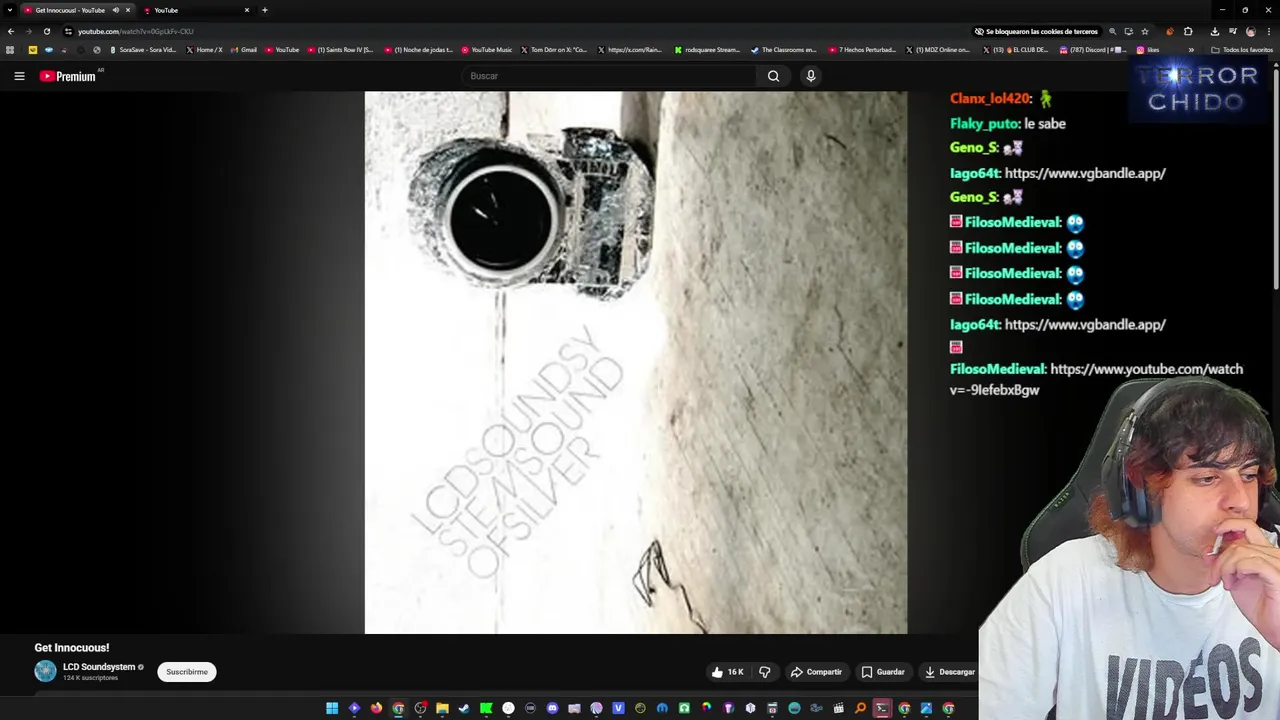Open the 7 Hechos Perturbad... bookmark
Image resolution: width=1280 pixels, height=720 pixels.
click(x=862, y=49)
